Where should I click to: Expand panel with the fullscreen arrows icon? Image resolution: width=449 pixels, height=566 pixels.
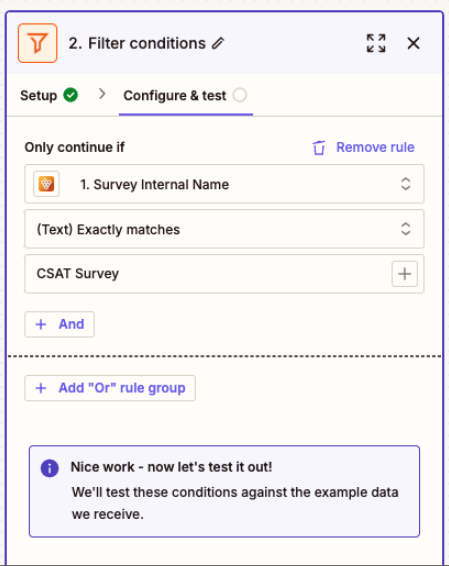click(376, 43)
